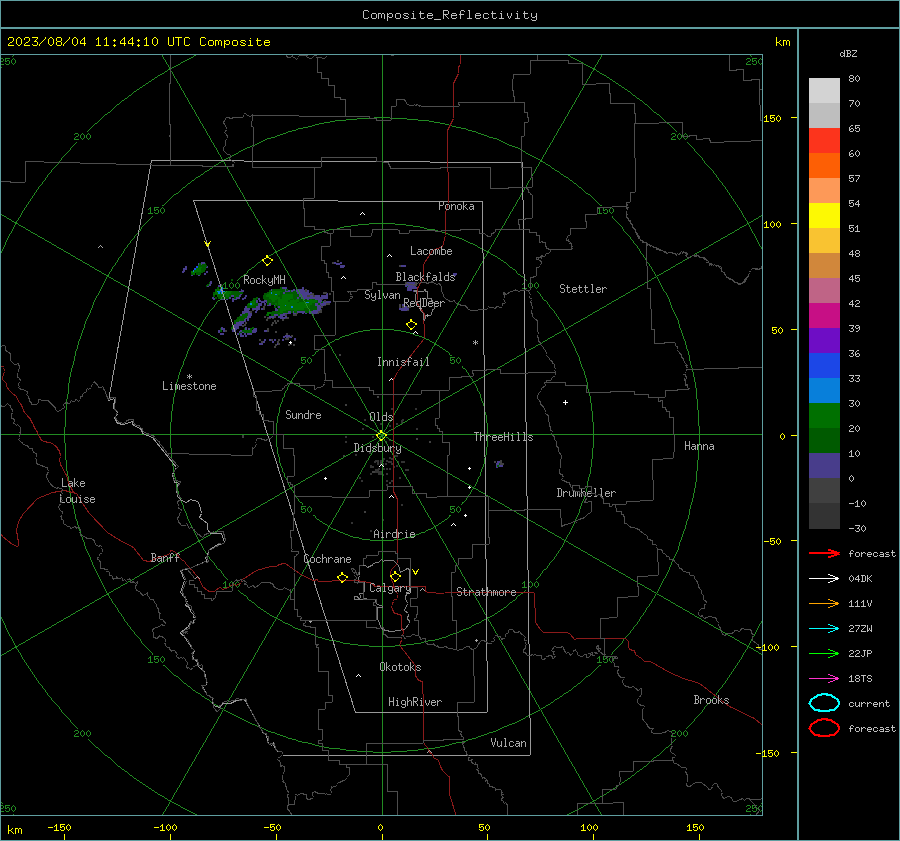Select the orange 111V arrow symbol
Viewport: 900px width, 841px height.
pos(824,603)
